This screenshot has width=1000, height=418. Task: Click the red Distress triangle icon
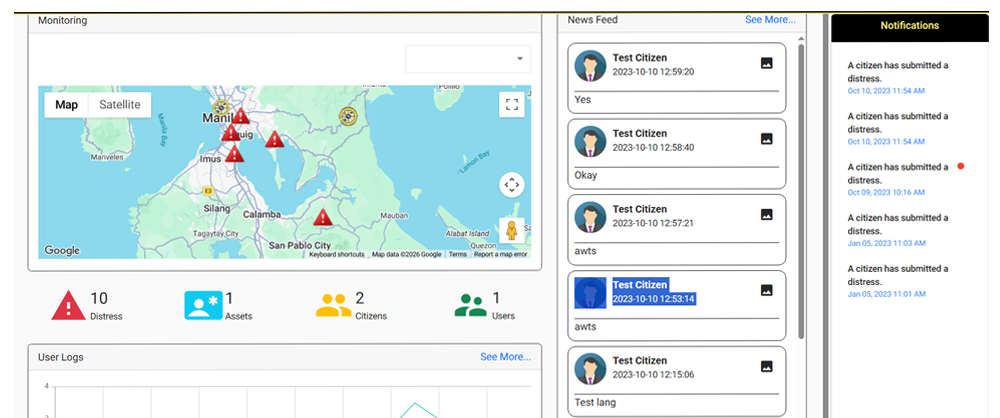click(69, 305)
